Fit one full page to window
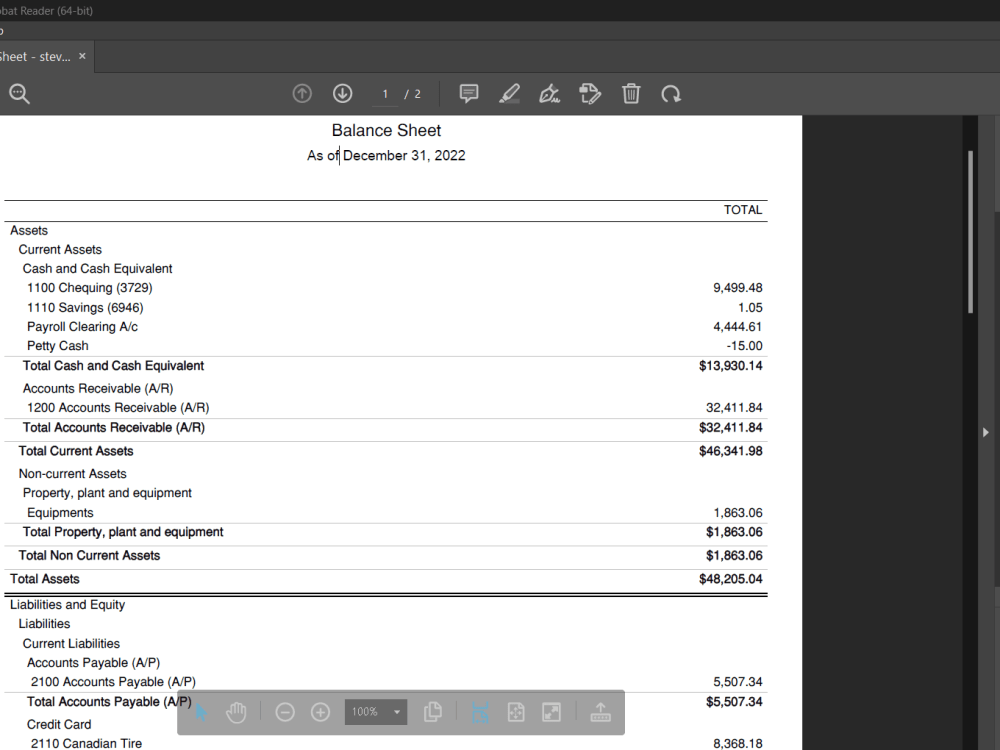 (516, 712)
